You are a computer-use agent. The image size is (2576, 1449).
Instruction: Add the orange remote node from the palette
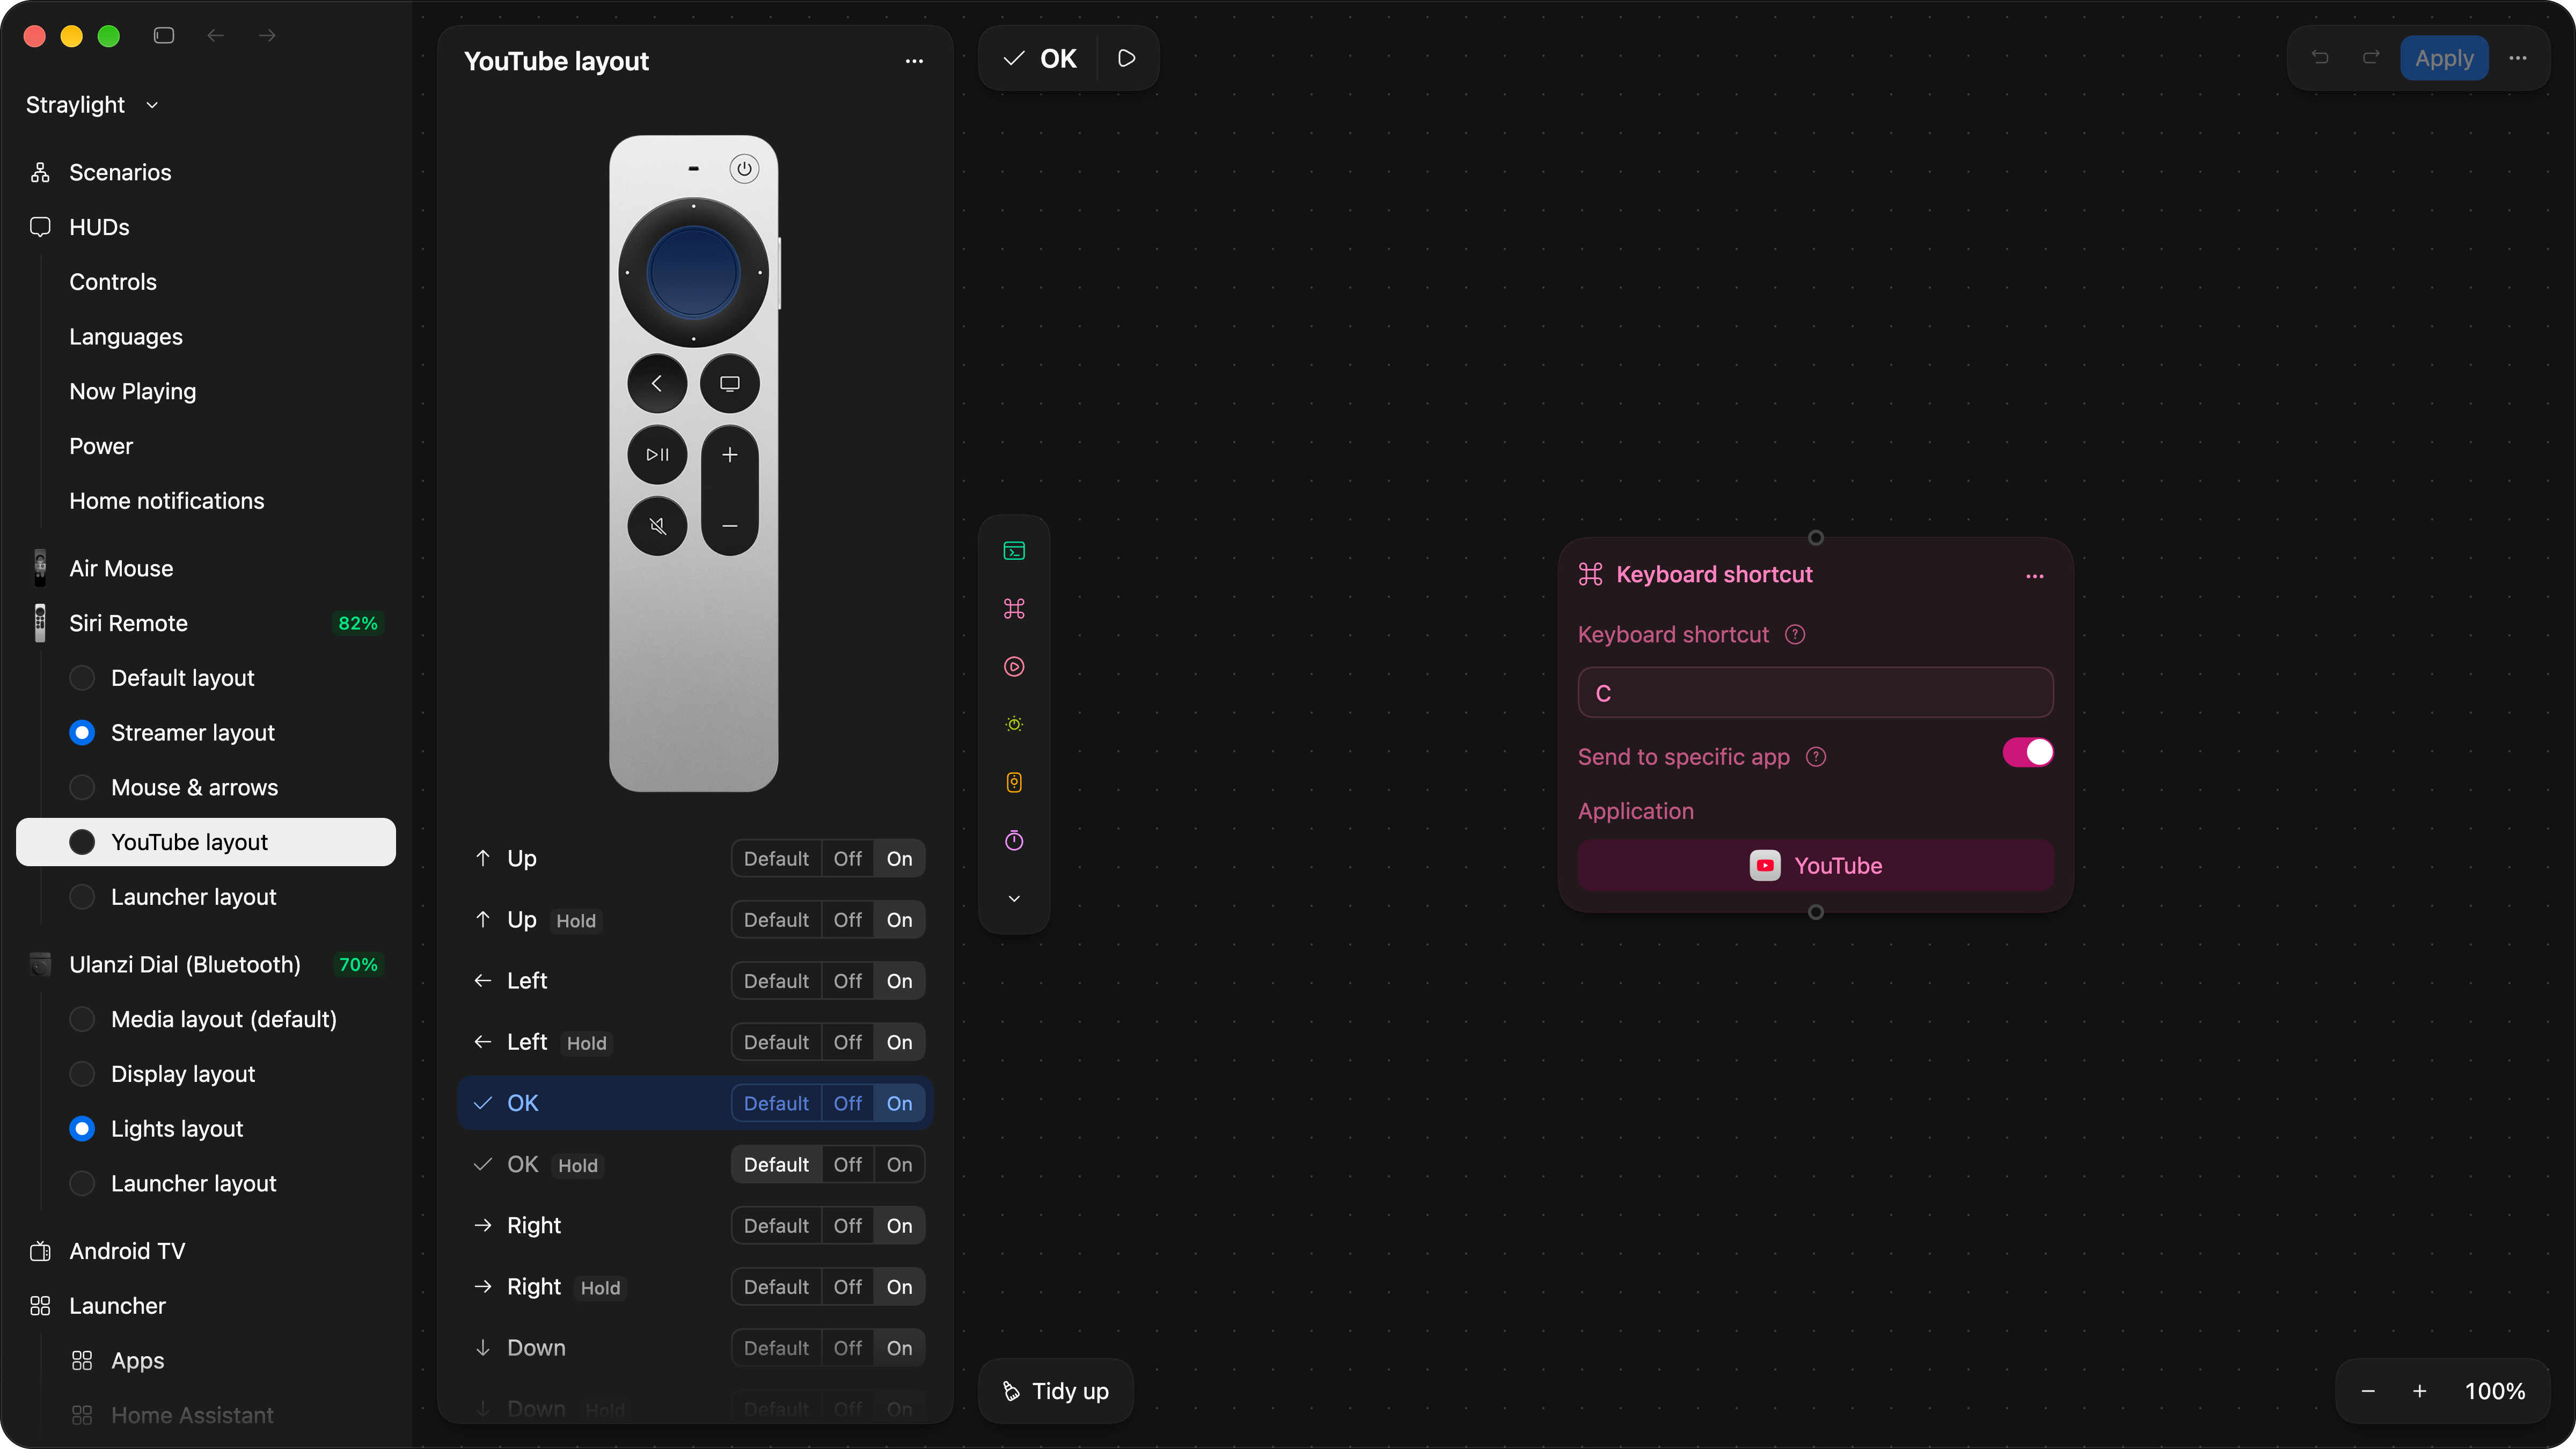1014,783
